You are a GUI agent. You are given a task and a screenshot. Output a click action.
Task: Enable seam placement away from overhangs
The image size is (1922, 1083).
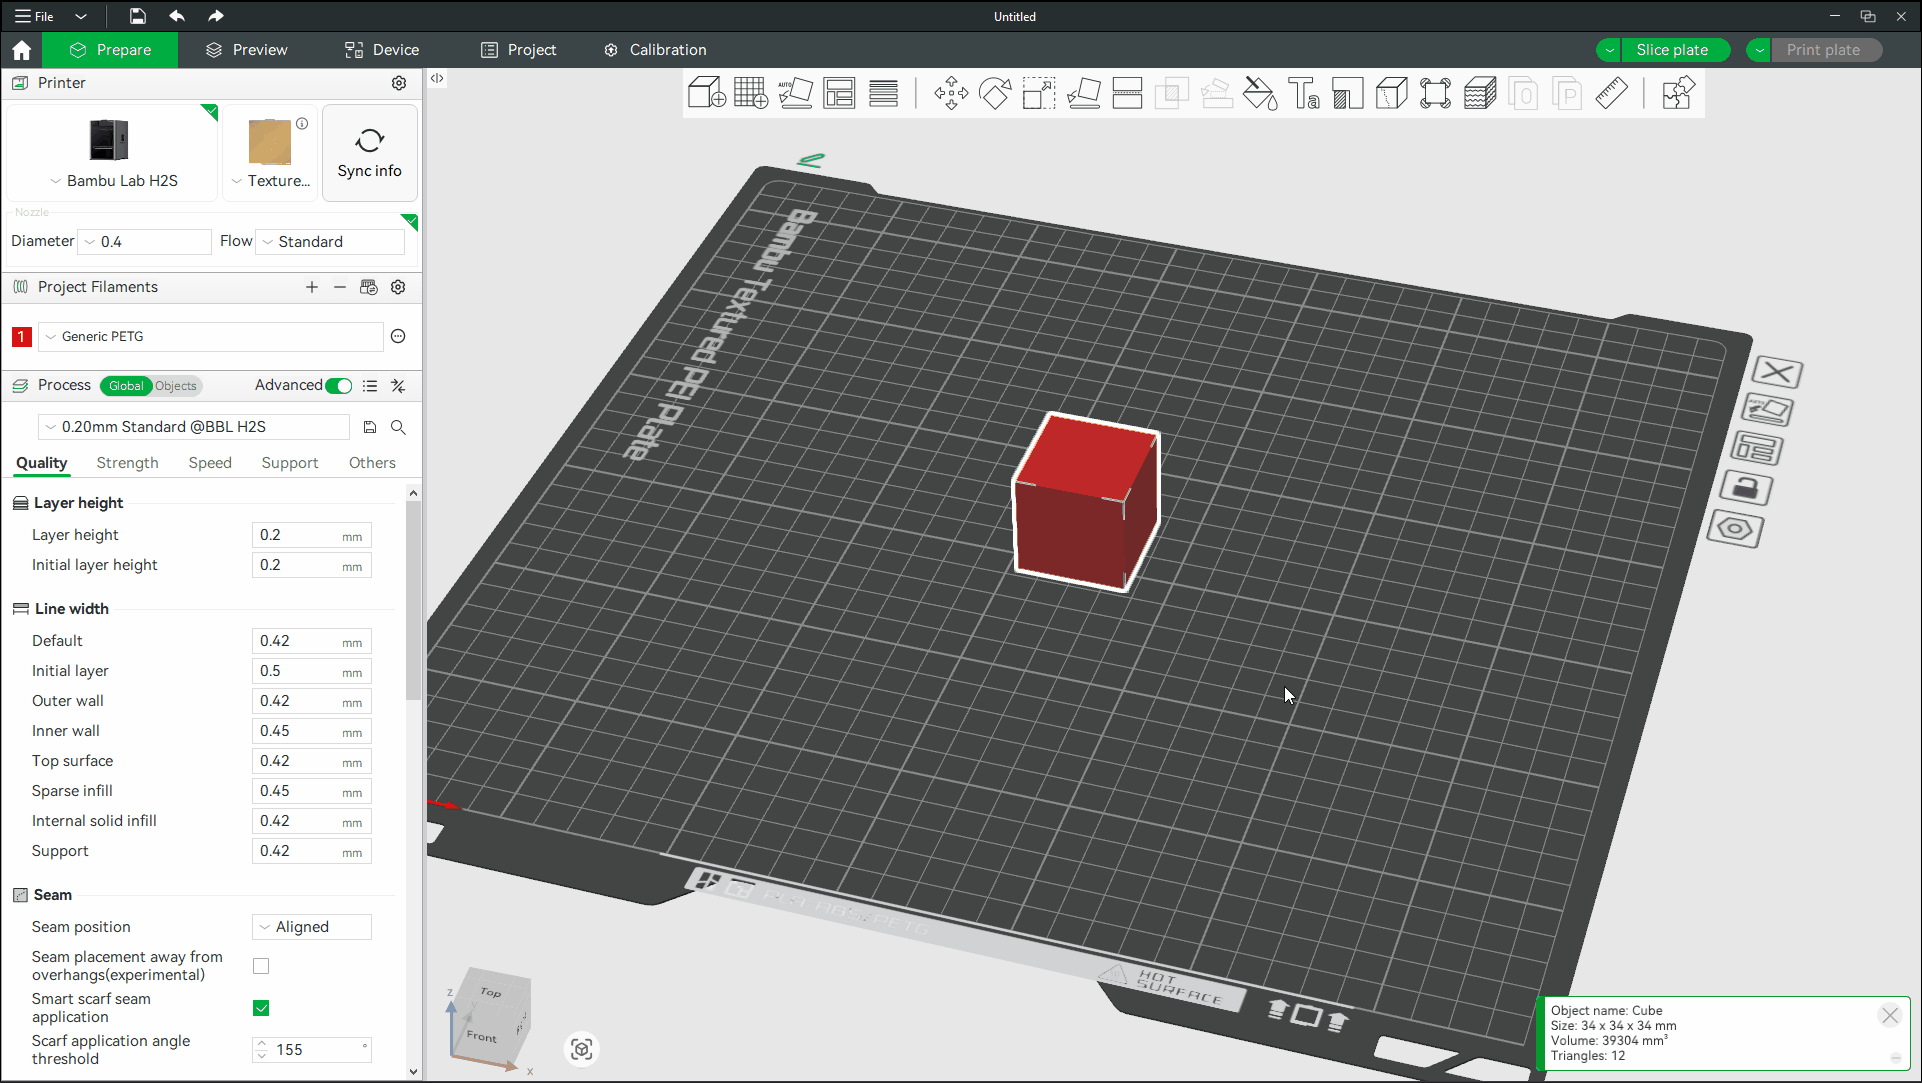(261, 966)
